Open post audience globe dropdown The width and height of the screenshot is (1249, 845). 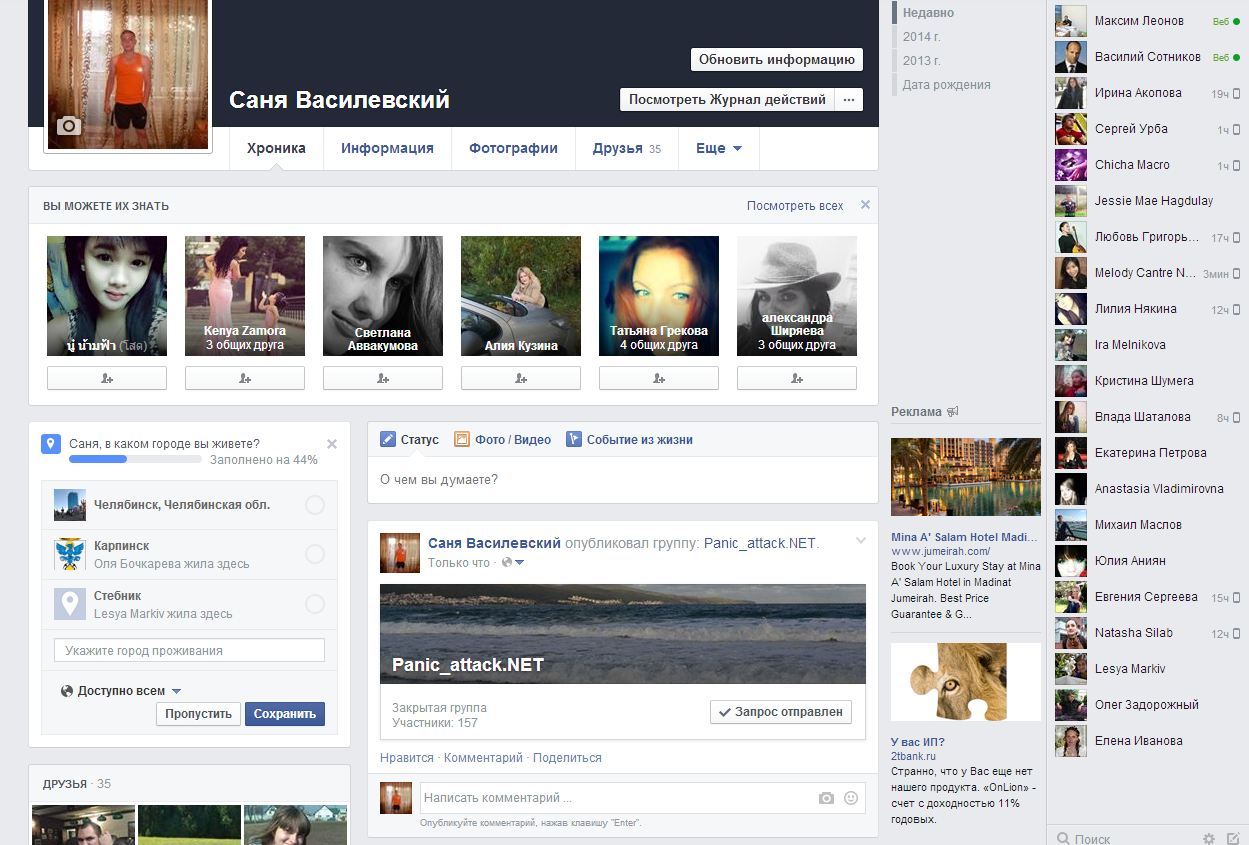(513, 563)
